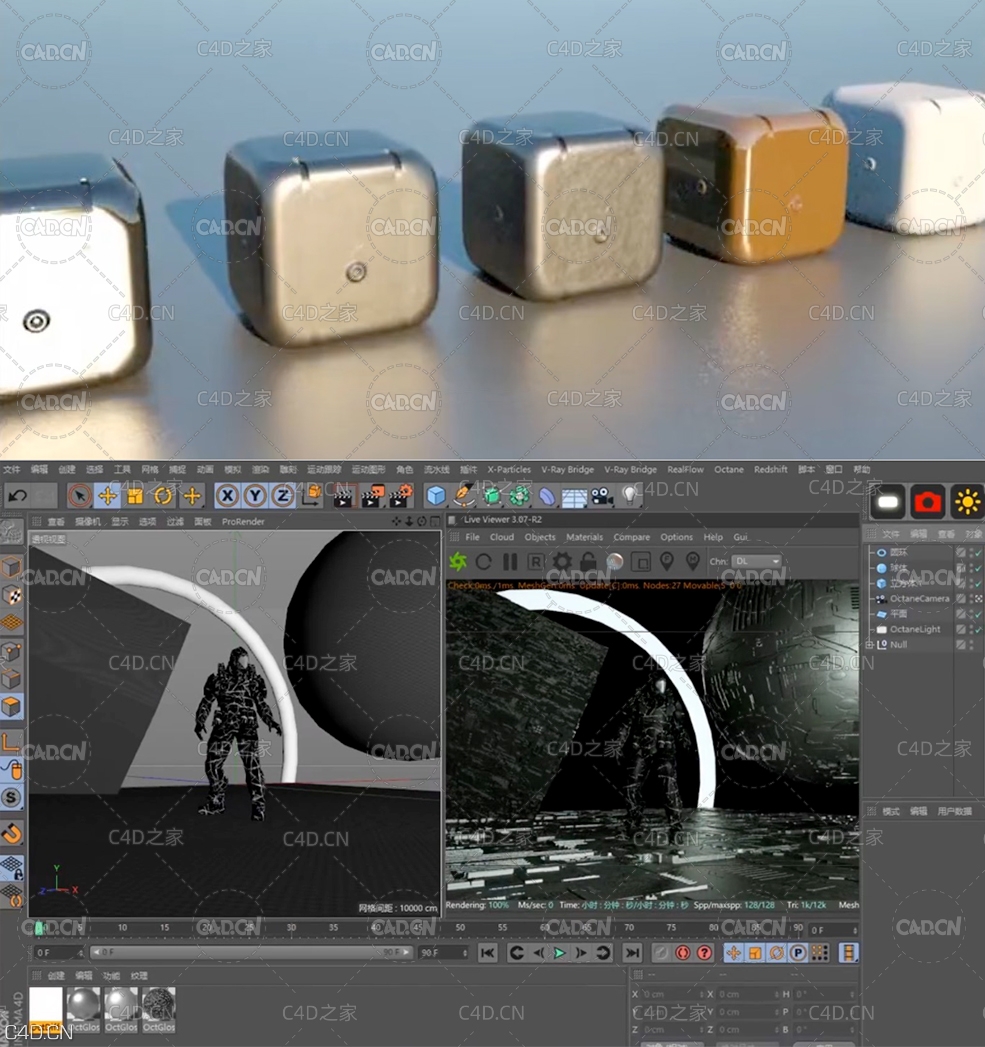Expand the Null object hierarchy
The image size is (985, 1047).
pos(869,645)
